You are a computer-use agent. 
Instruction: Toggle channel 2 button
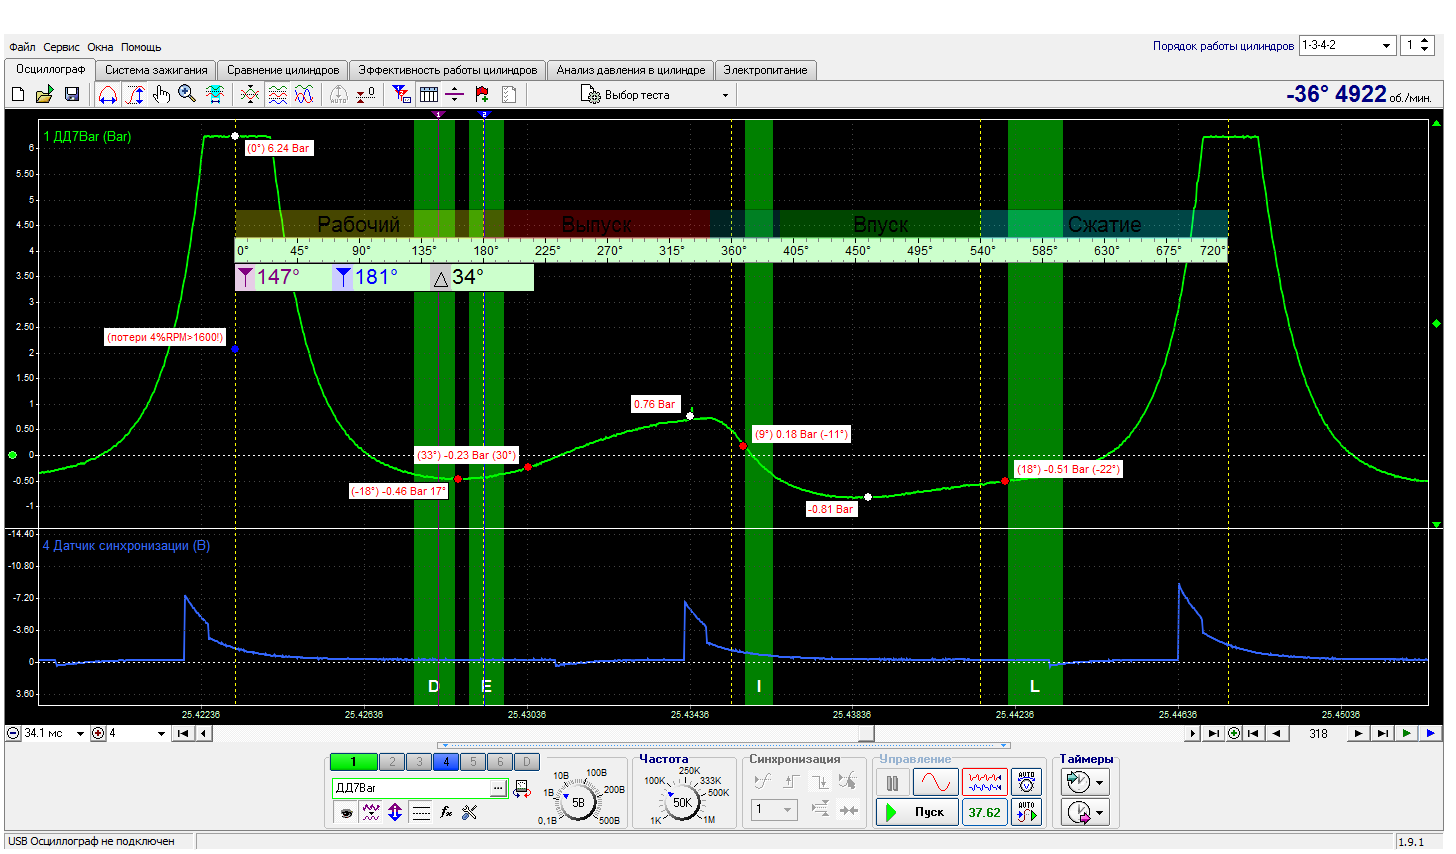click(392, 762)
